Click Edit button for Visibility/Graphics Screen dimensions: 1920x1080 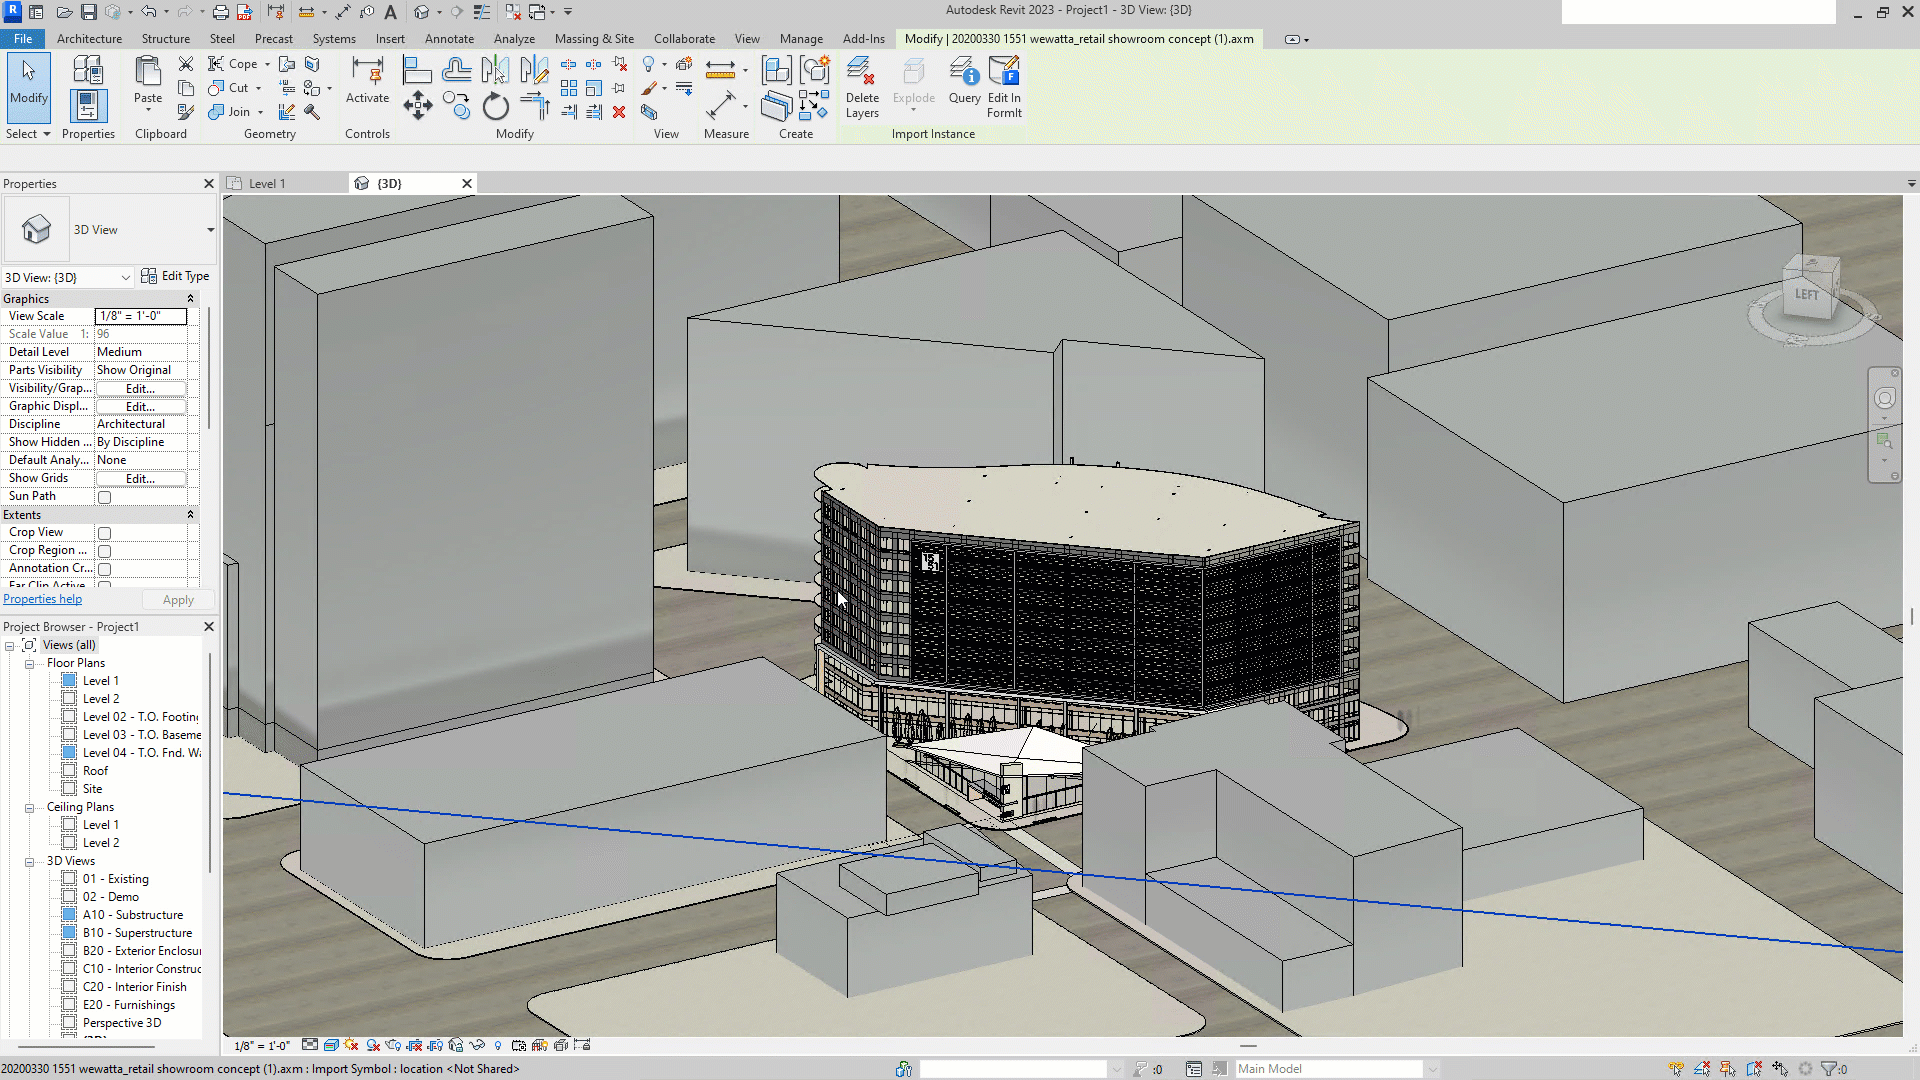140,388
